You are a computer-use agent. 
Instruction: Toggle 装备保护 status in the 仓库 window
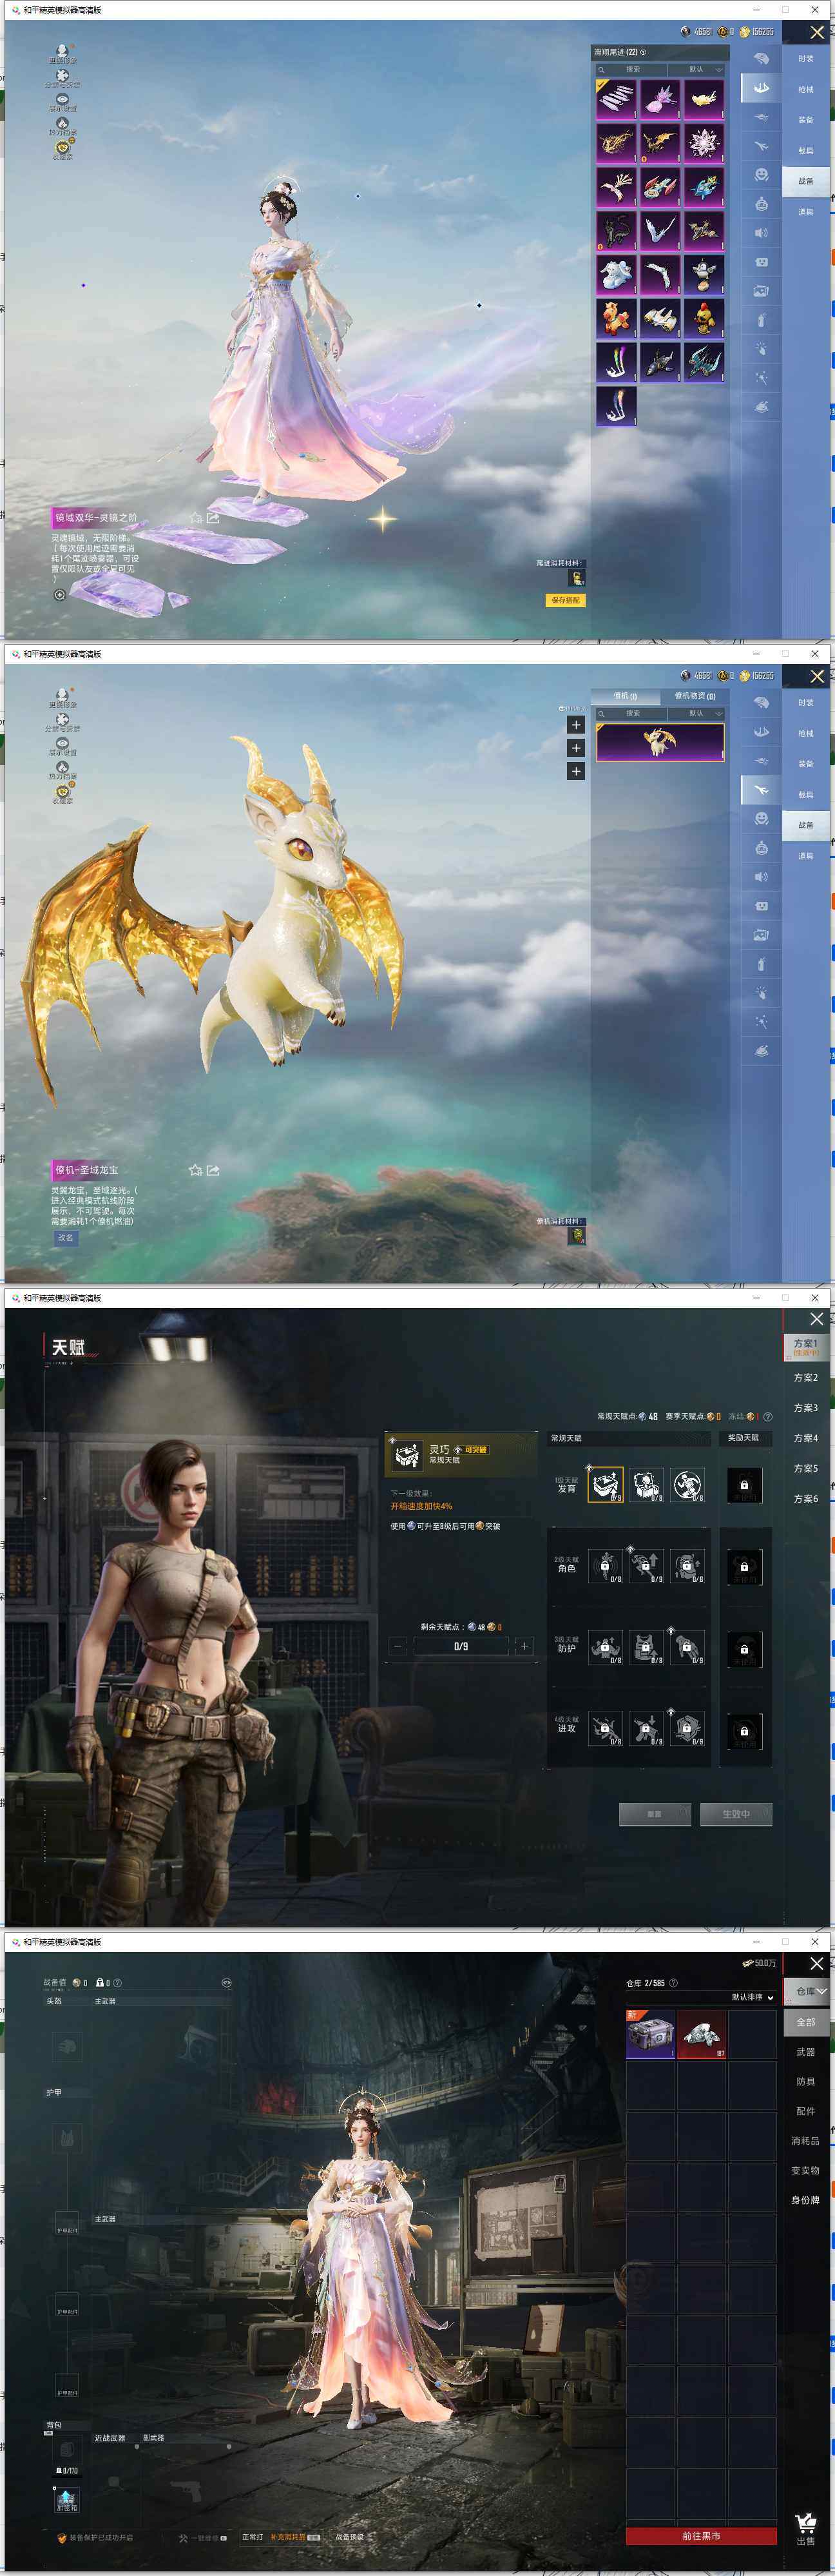pos(95,2537)
